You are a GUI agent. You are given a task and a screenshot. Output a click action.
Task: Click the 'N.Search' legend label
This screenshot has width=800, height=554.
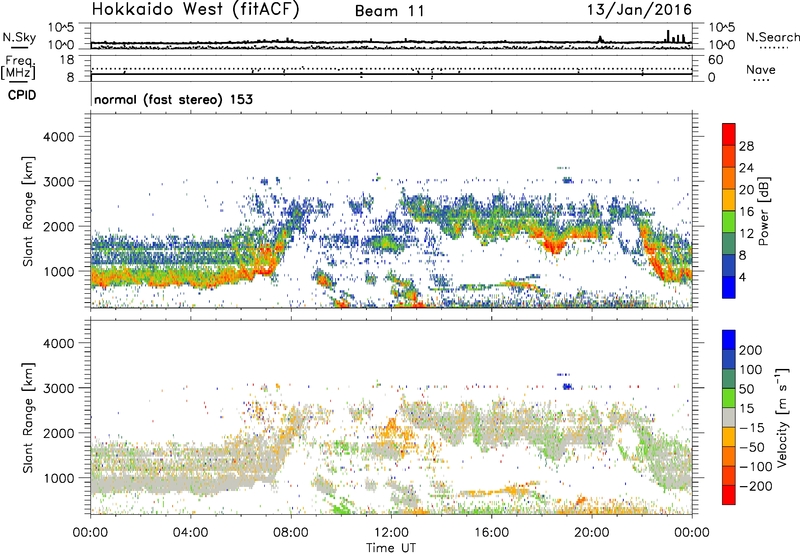pos(772,37)
